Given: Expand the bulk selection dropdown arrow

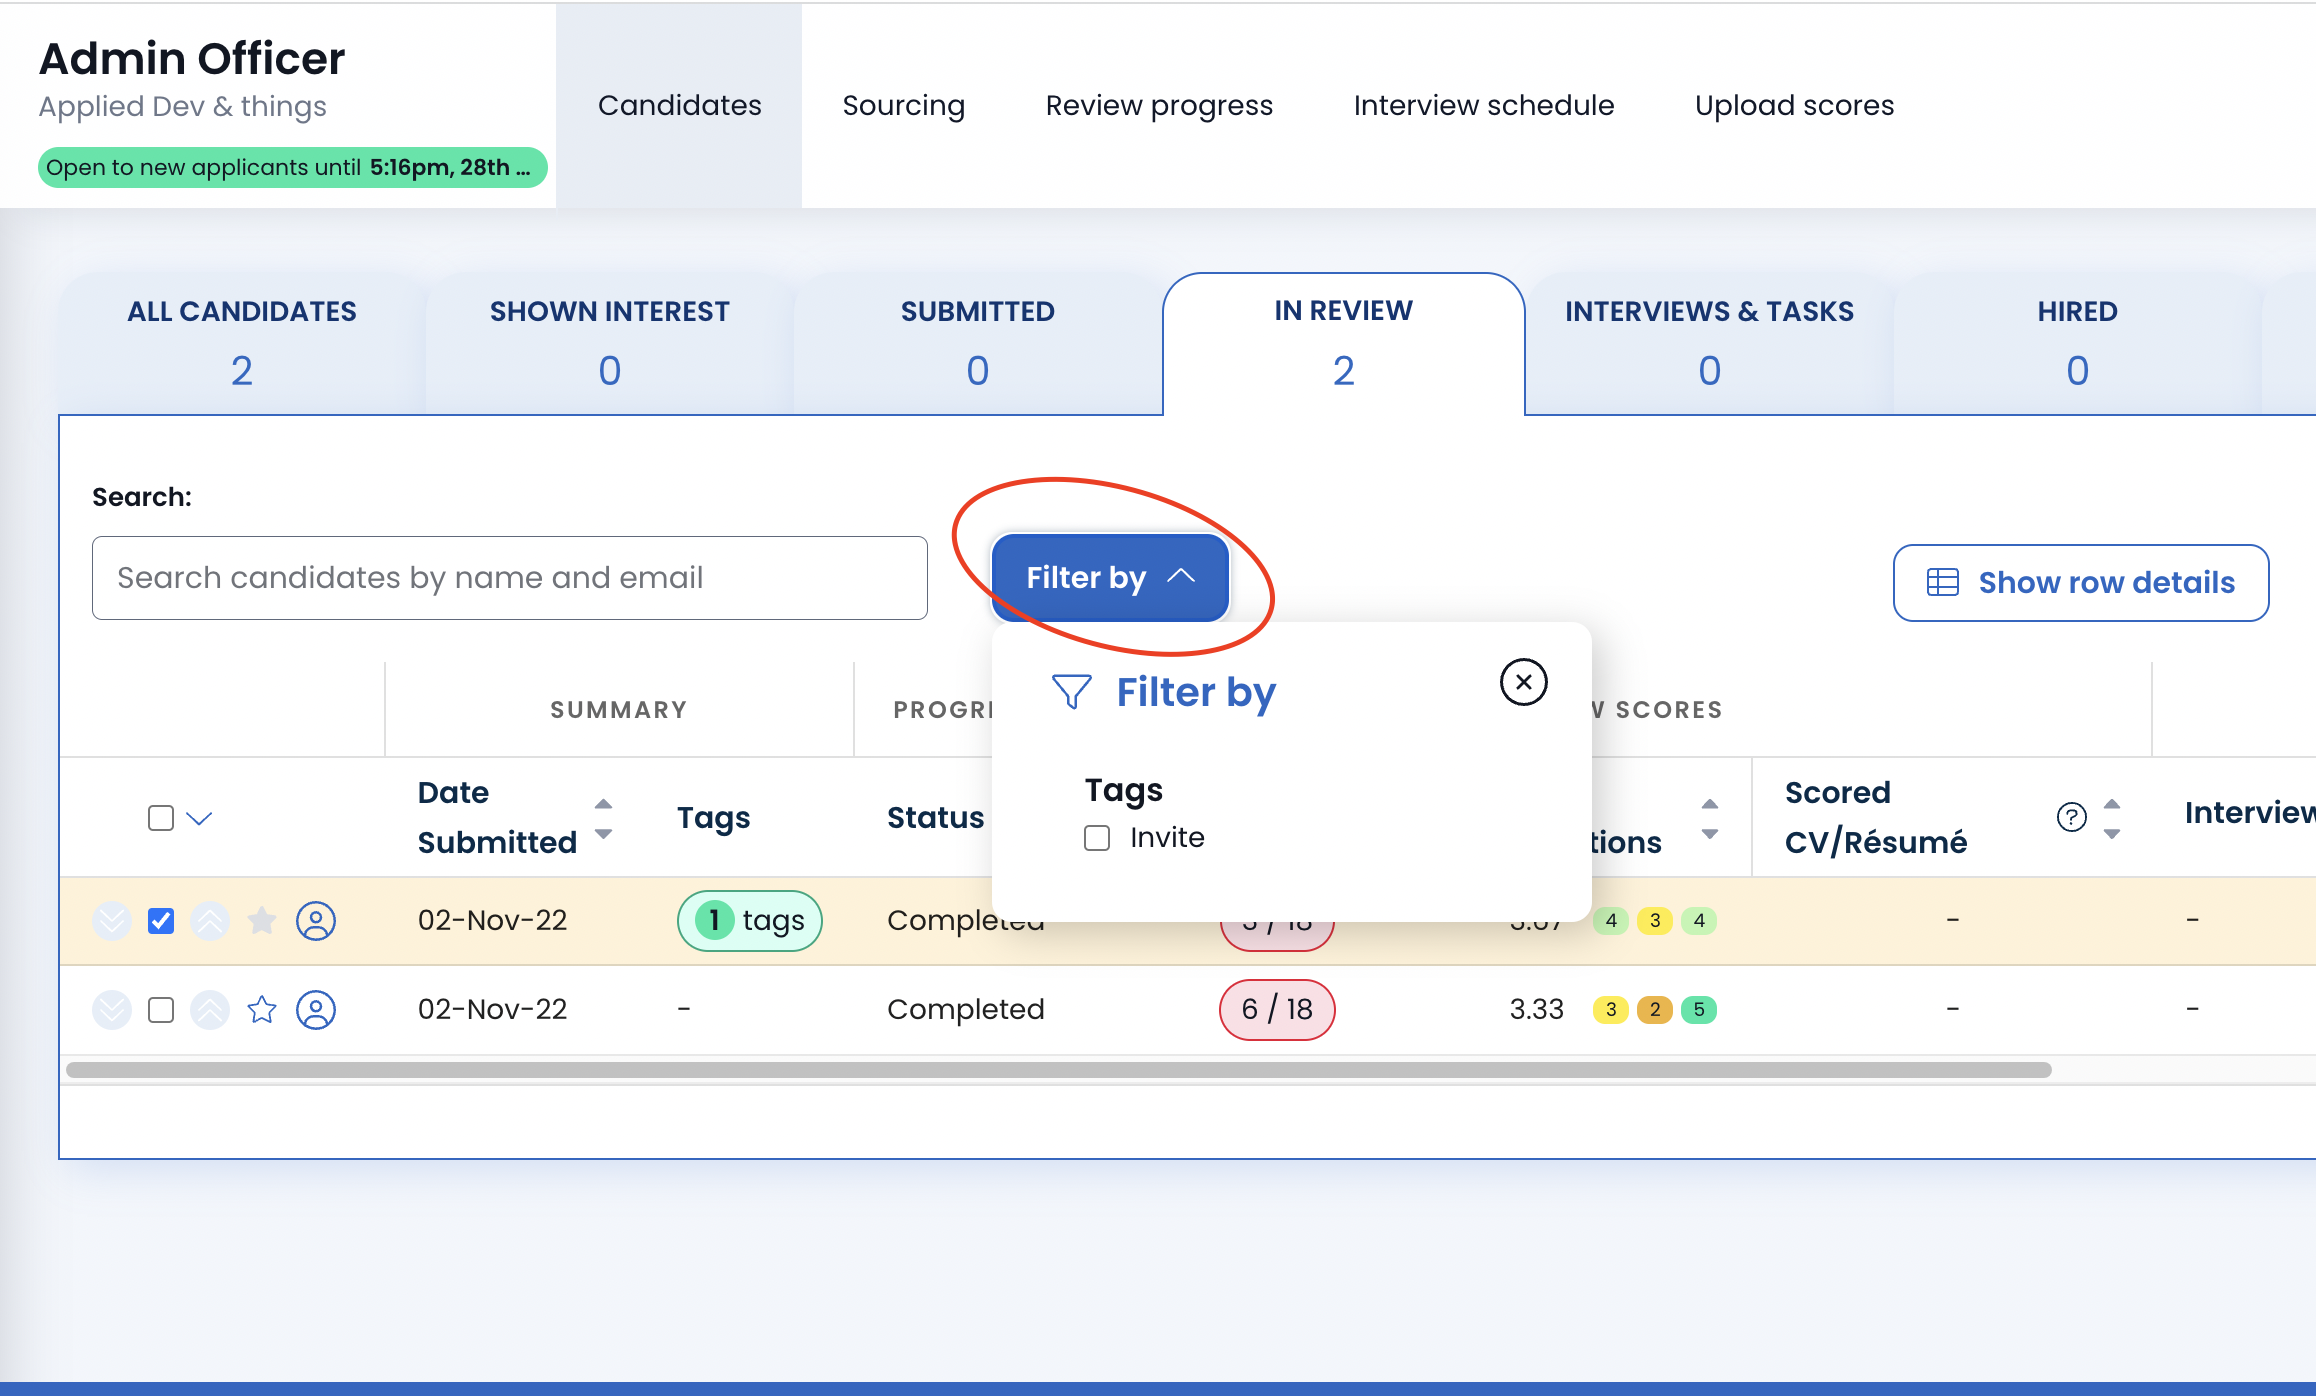Looking at the screenshot, I should click(200, 818).
